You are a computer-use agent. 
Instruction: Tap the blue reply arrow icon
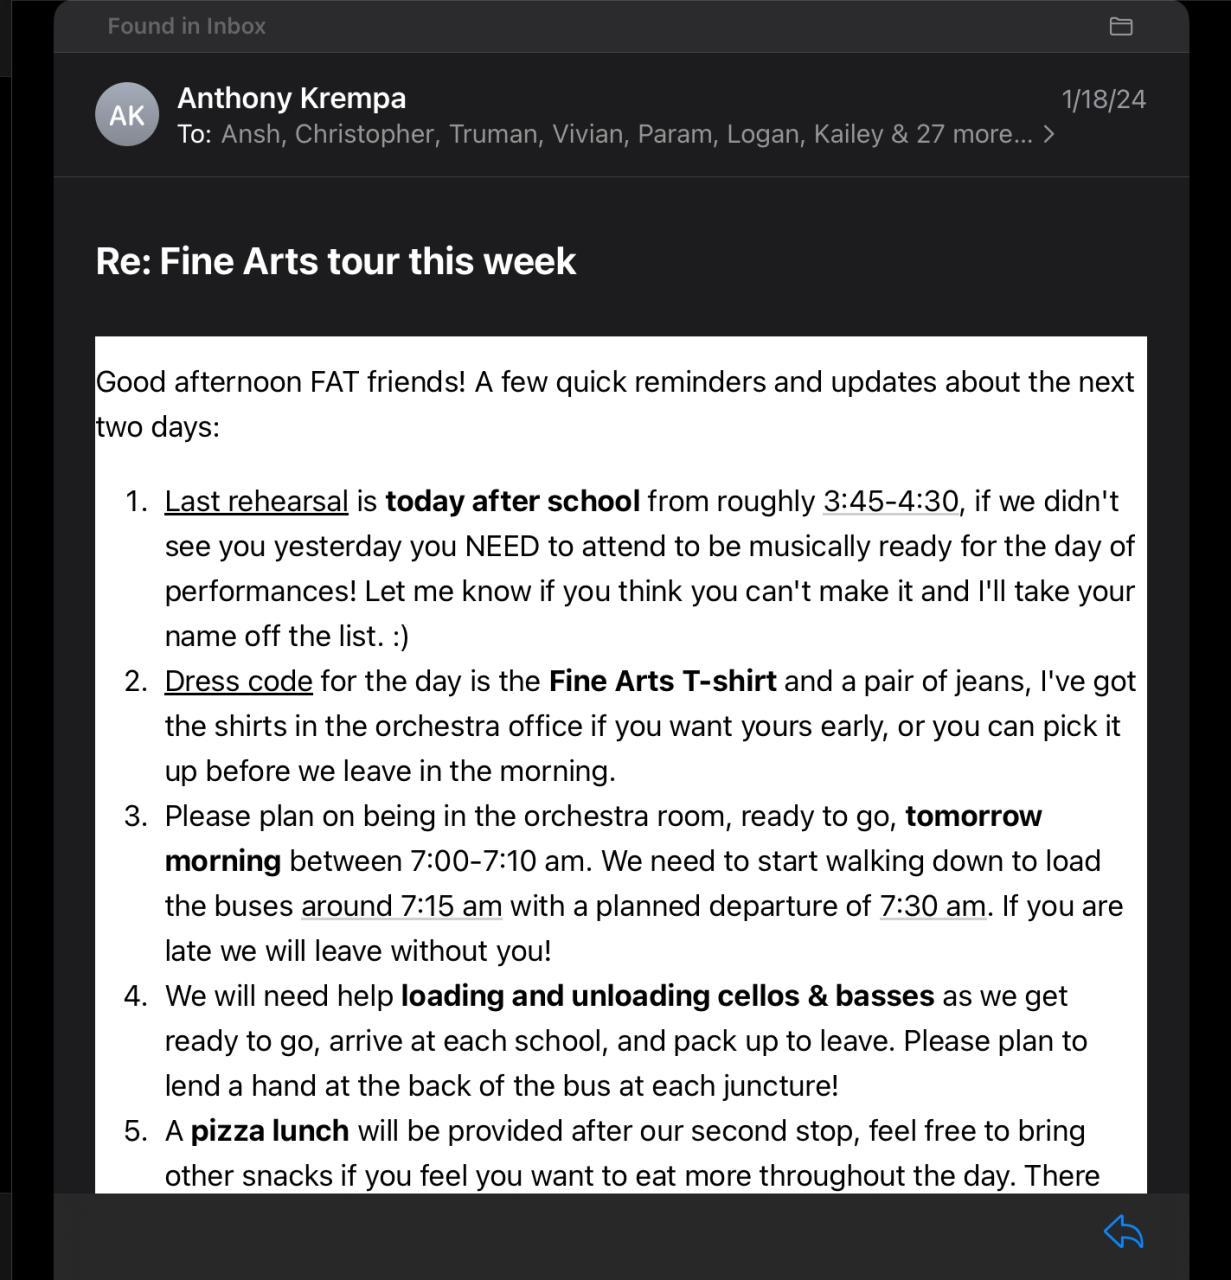click(1123, 1232)
